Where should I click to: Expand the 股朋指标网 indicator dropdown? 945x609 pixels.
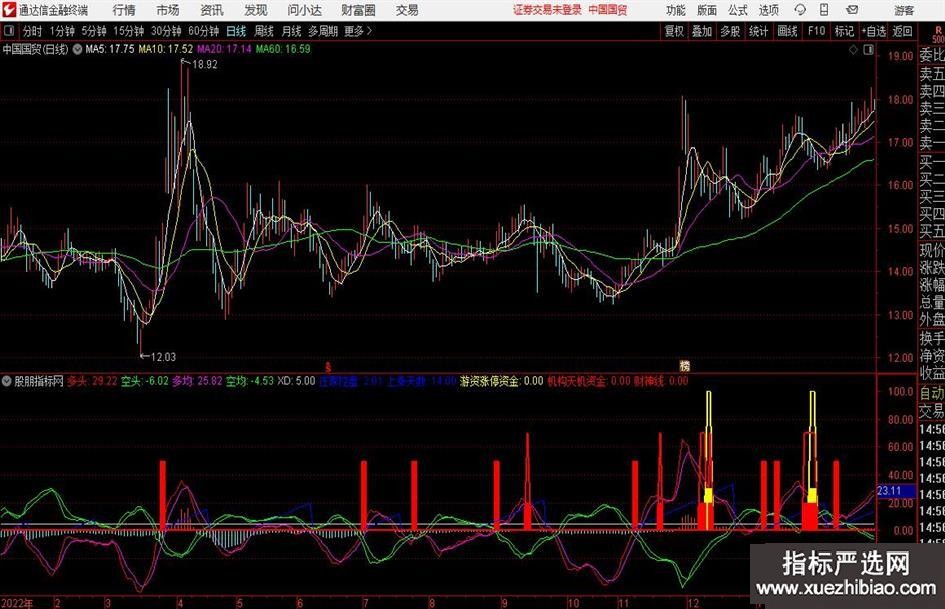pyautogui.click(x=7, y=381)
